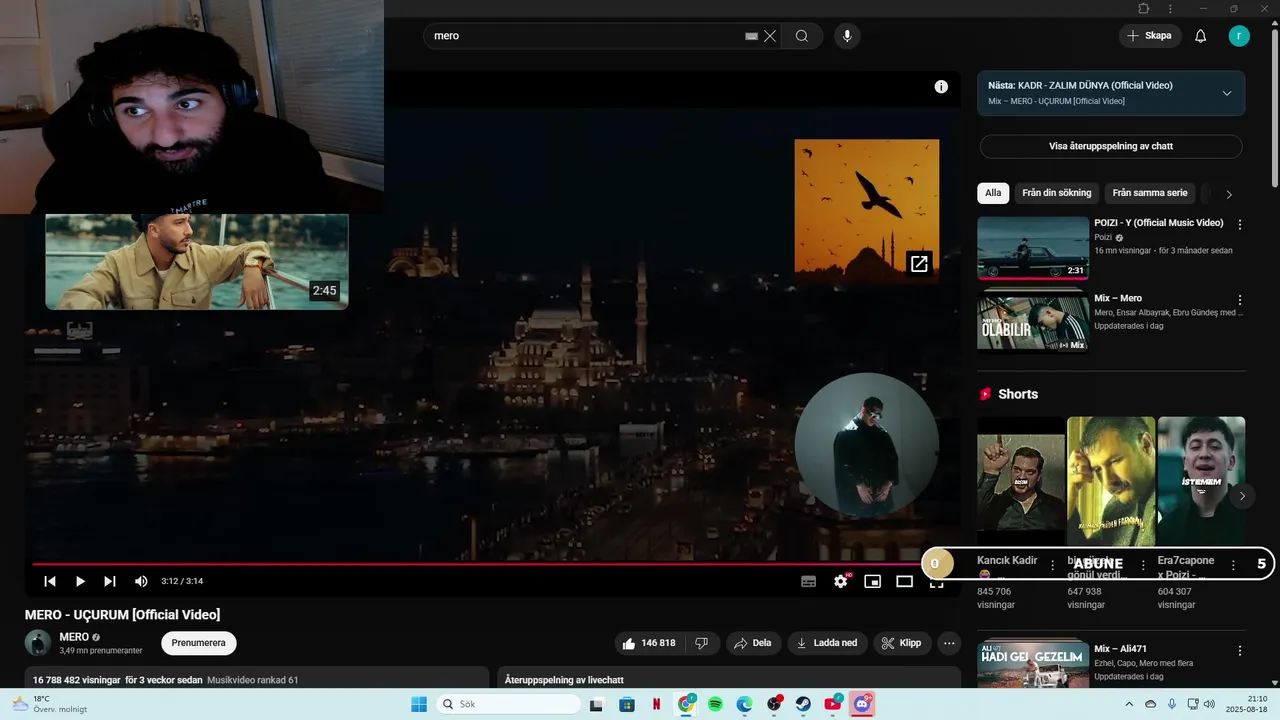Toggle subtitles in the player
The width and height of the screenshot is (1280, 720).
[808, 581]
